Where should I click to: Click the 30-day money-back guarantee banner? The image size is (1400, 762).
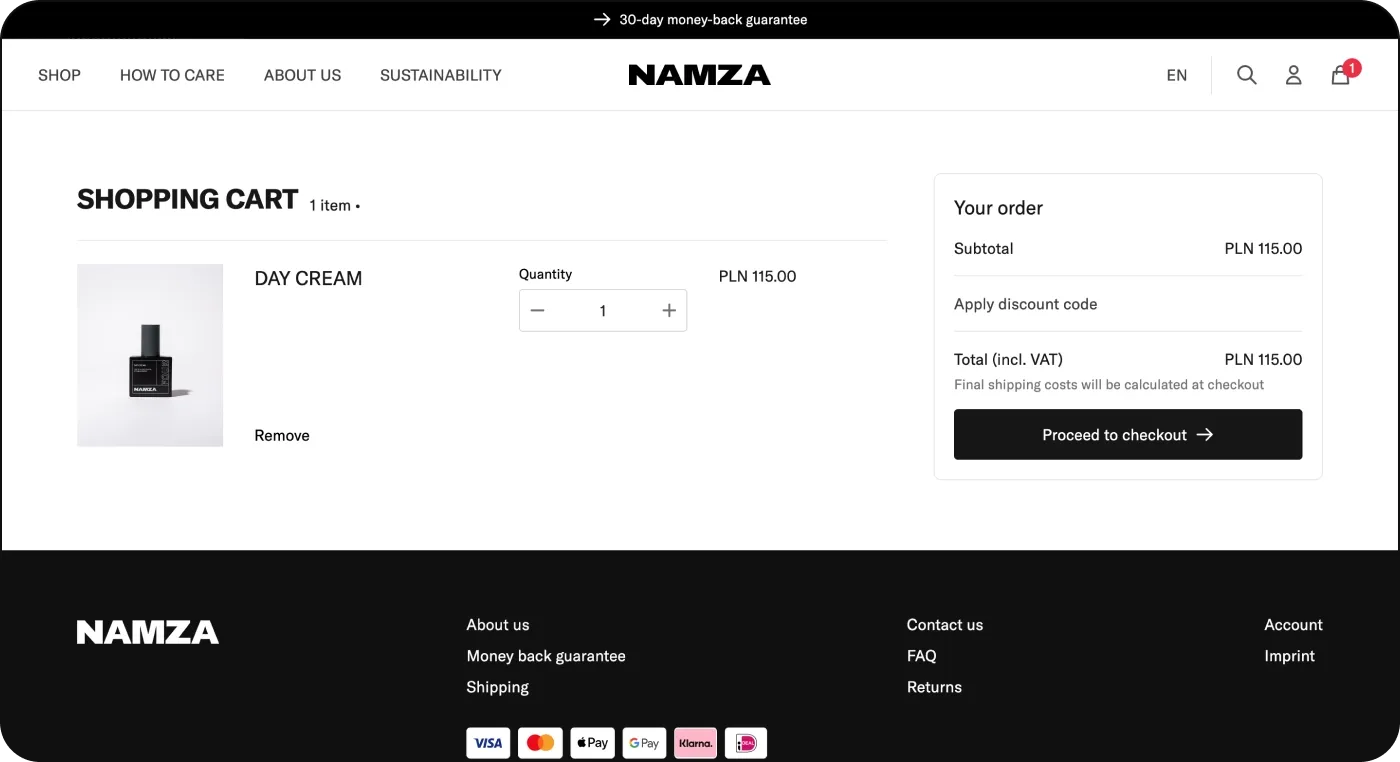click(700, 19)
